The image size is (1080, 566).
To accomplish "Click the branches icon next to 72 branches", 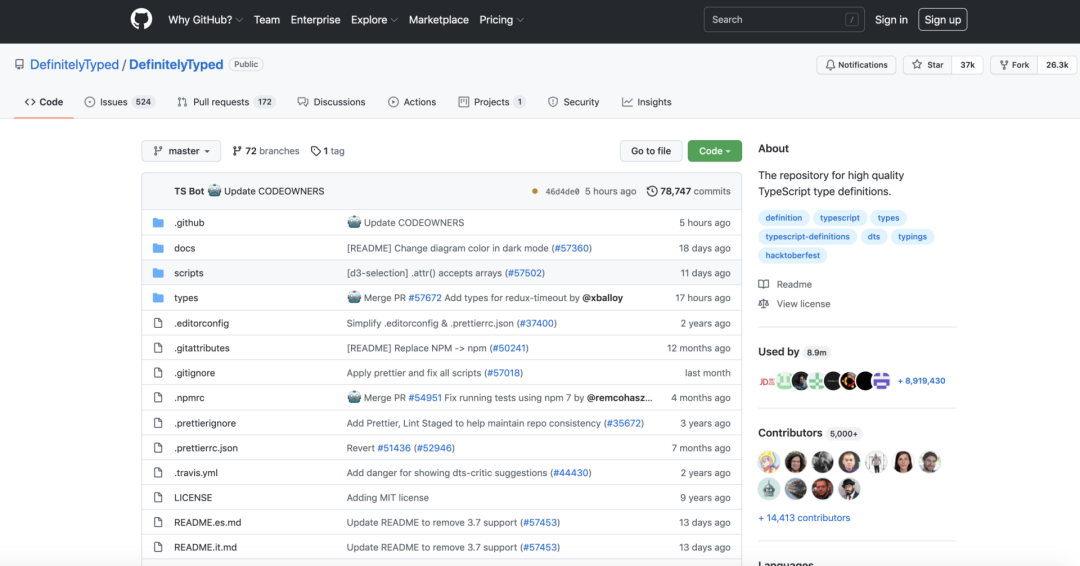I will pyautogui.click(x=237, y=151).
